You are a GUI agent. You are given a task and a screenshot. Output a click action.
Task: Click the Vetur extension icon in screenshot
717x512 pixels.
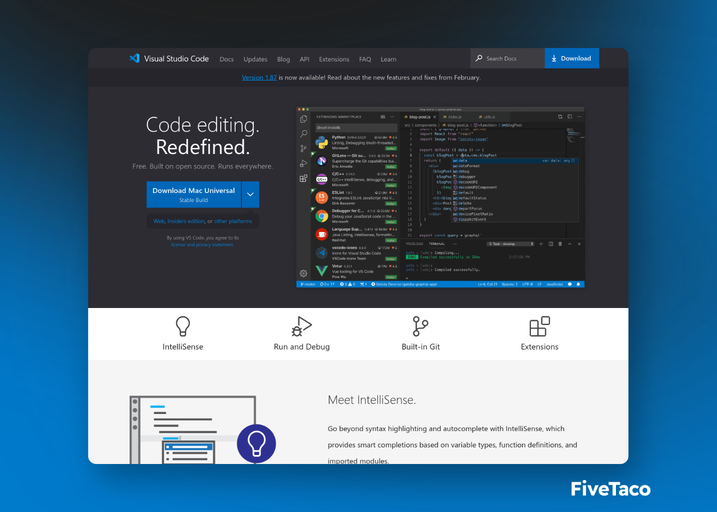click(322, 271)
